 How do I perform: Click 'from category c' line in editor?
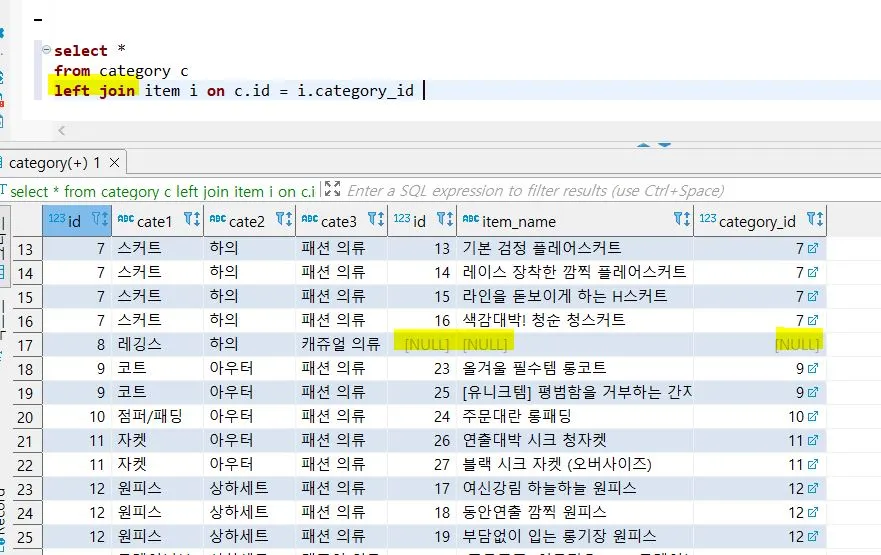pyautogui.click(x=121, y=71)
